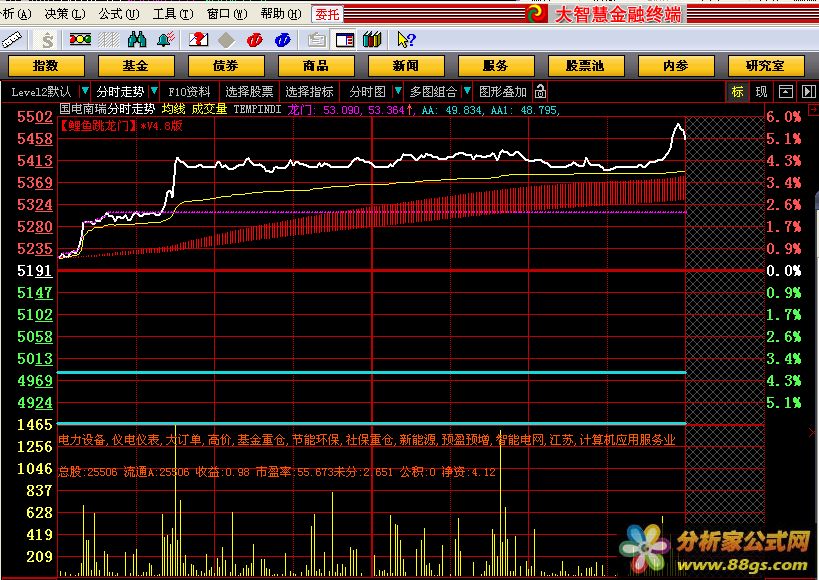819x580 pixels.
Task: Click the padlock lock icon in chart bar
Action: [541, 91]
